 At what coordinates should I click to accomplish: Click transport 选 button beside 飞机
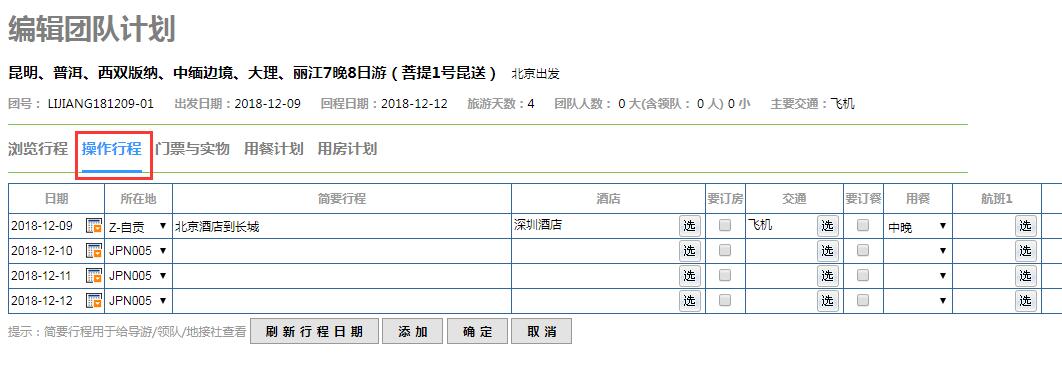(x=828, y=226)
